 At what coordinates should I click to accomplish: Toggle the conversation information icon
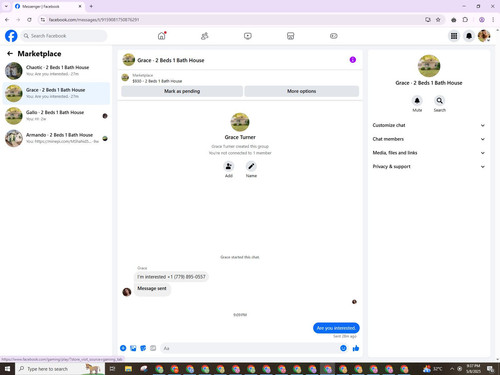pyautogui.click(x=353, y=60)
